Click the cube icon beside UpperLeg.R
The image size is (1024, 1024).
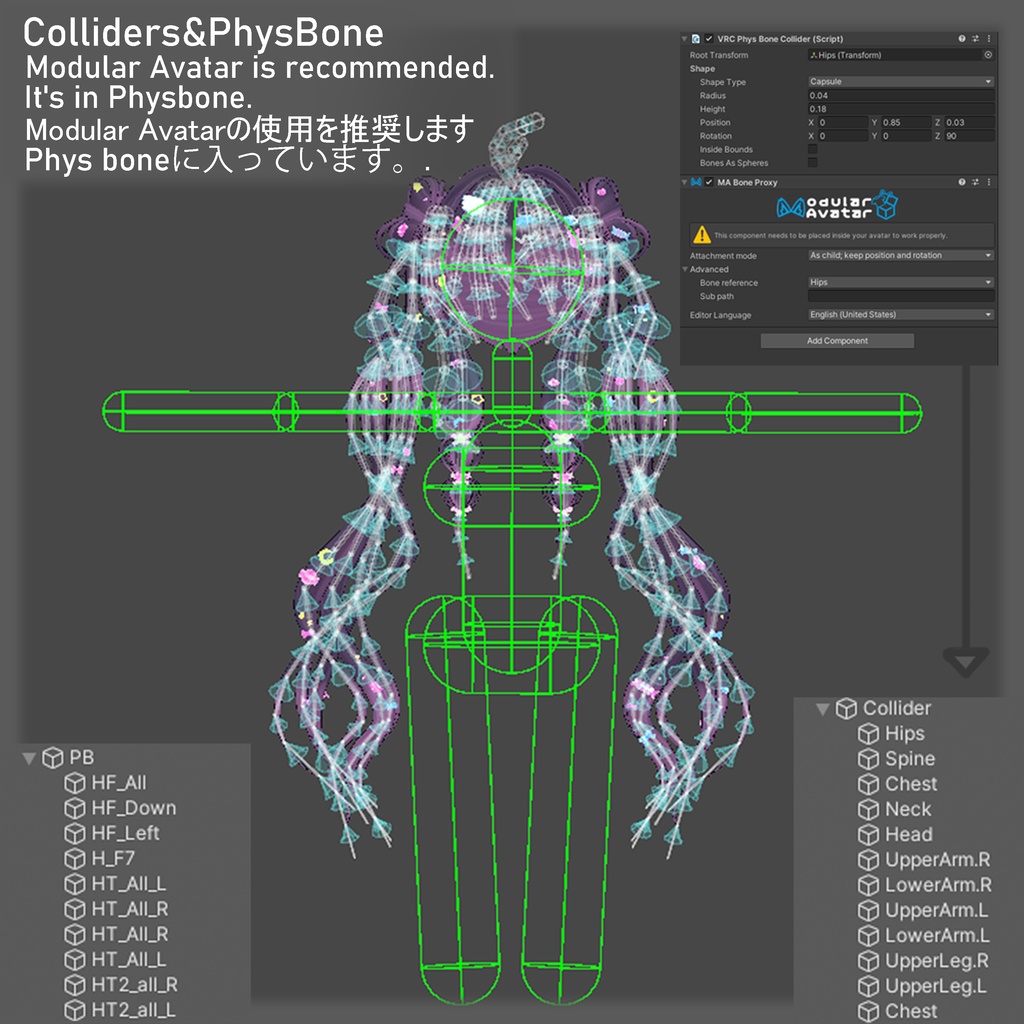(868, 961)
